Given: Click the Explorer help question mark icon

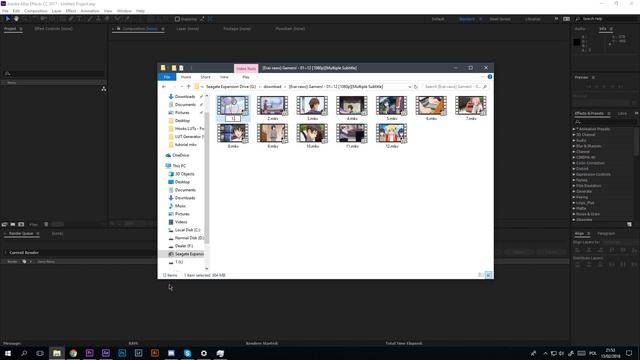Looking at the screenshot, I should [489, 77].
